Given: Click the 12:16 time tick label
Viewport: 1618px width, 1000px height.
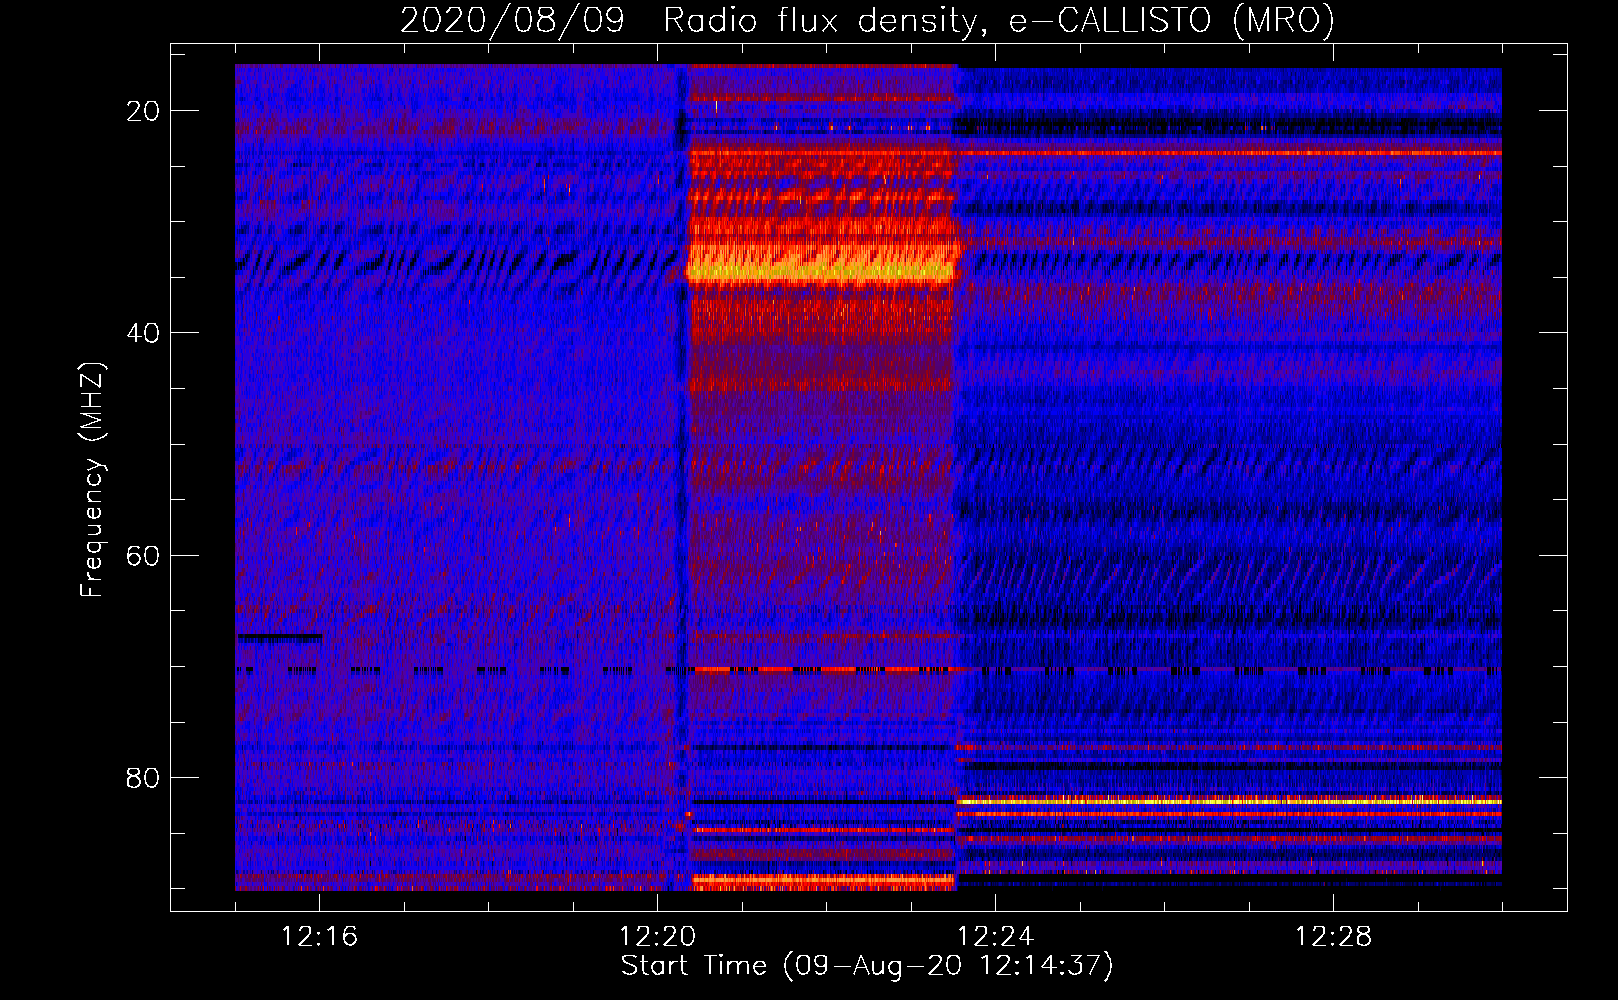Looking at the screenshot, I should pos(319,937).
